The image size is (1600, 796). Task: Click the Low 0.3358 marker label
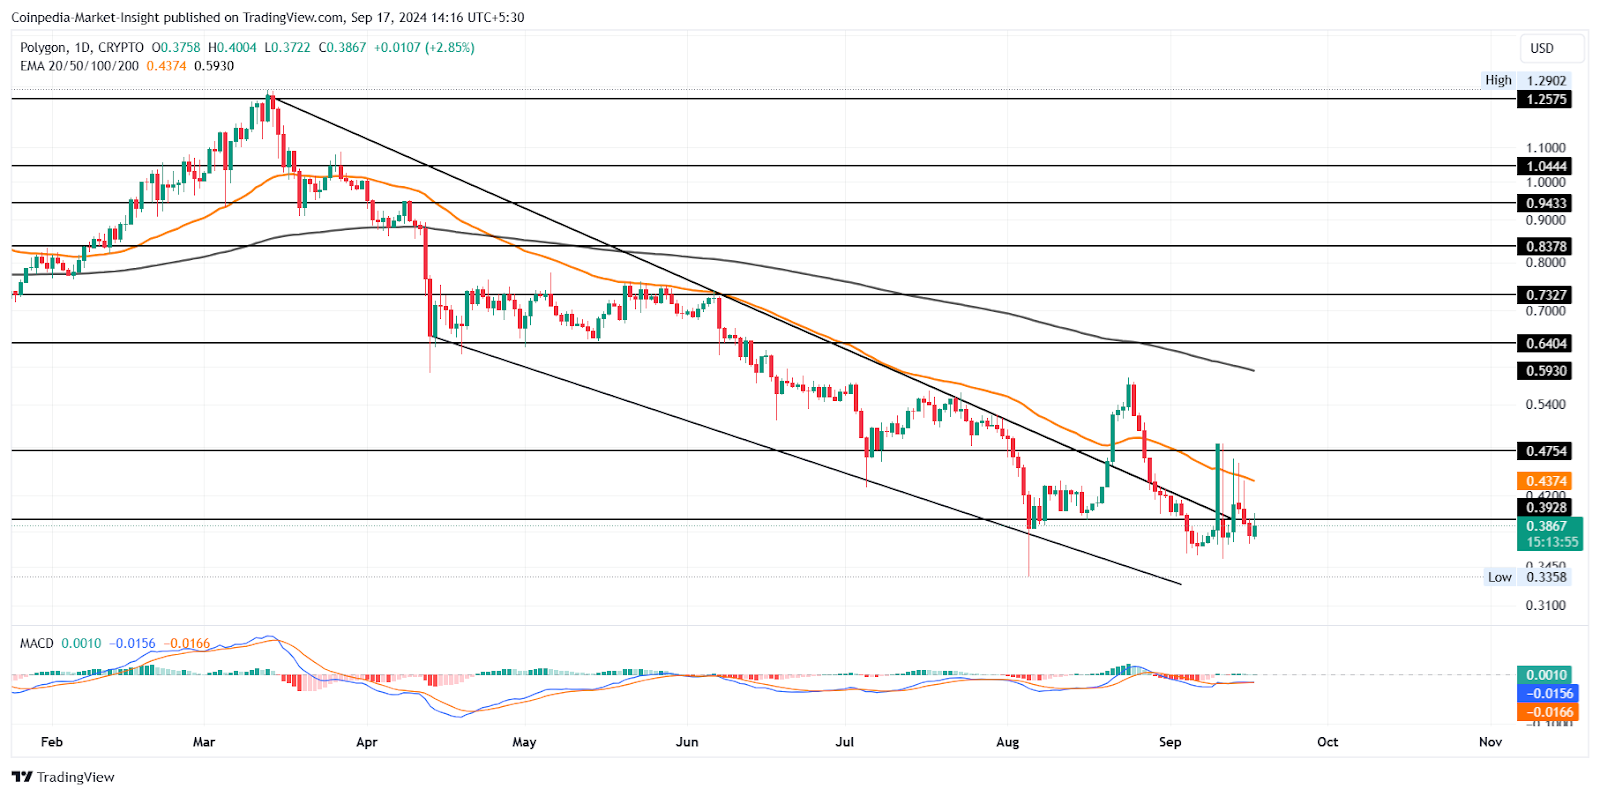[1526, 577]
